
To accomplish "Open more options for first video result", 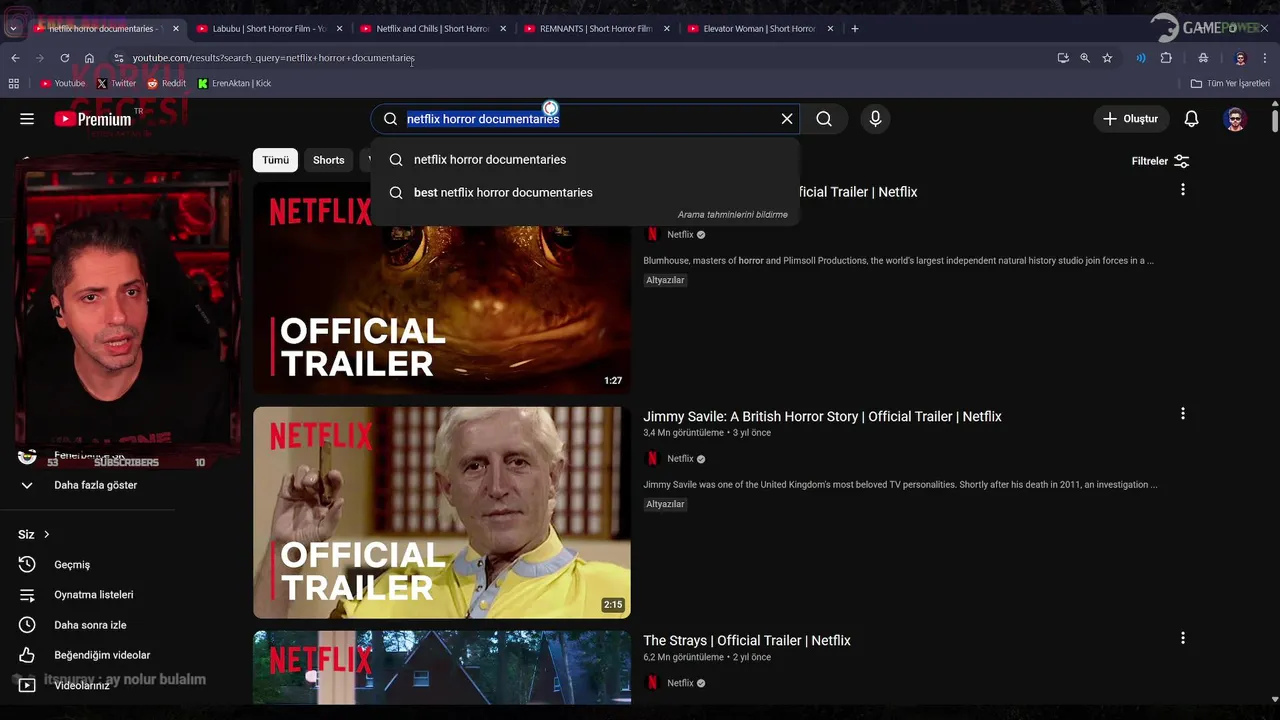I will point(1183,189).
